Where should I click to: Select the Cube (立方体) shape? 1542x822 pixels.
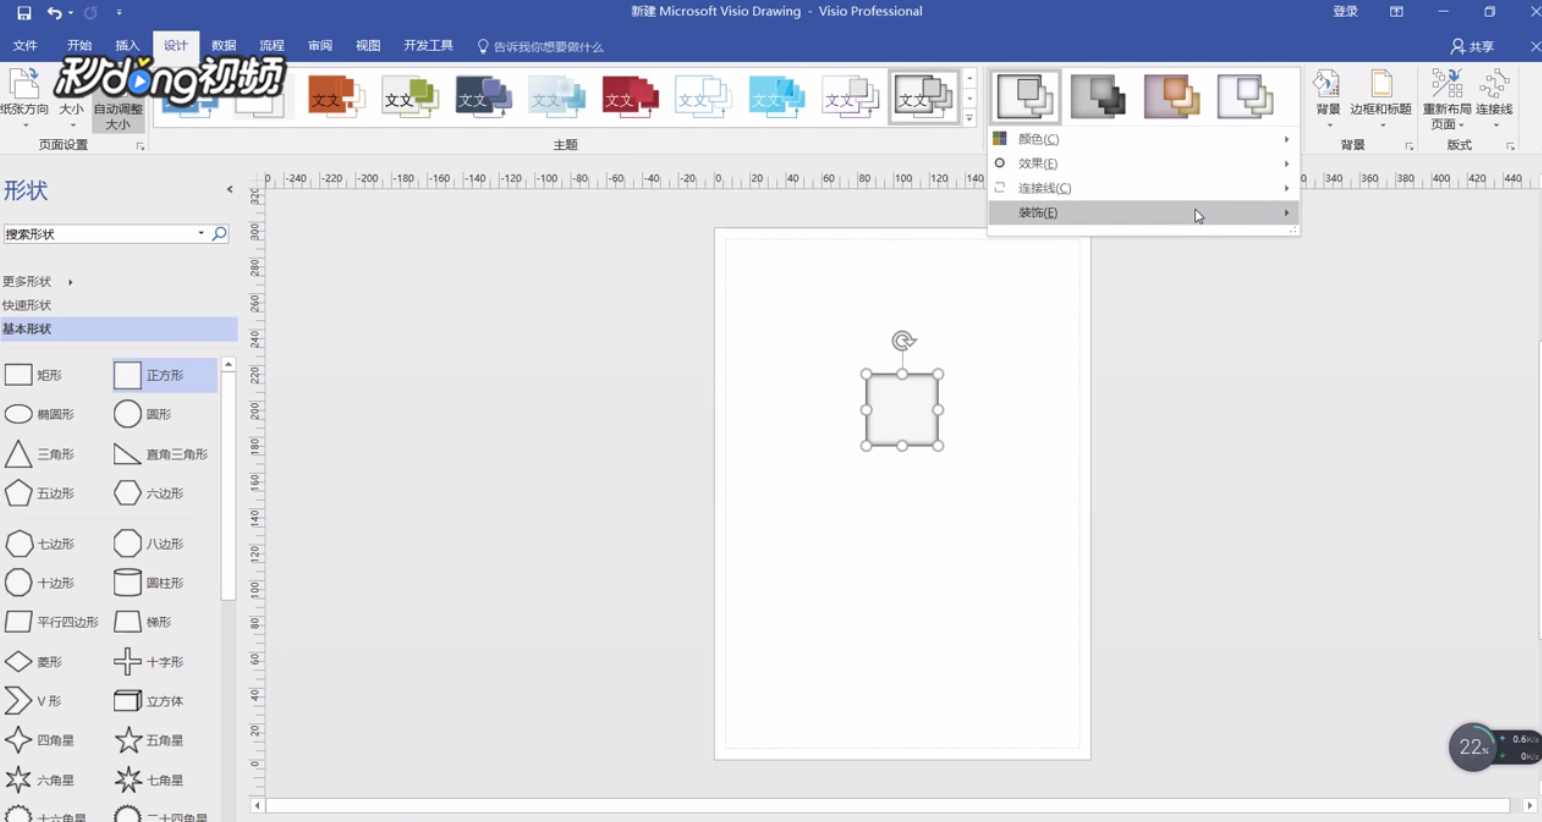click(x=150, y=701)
